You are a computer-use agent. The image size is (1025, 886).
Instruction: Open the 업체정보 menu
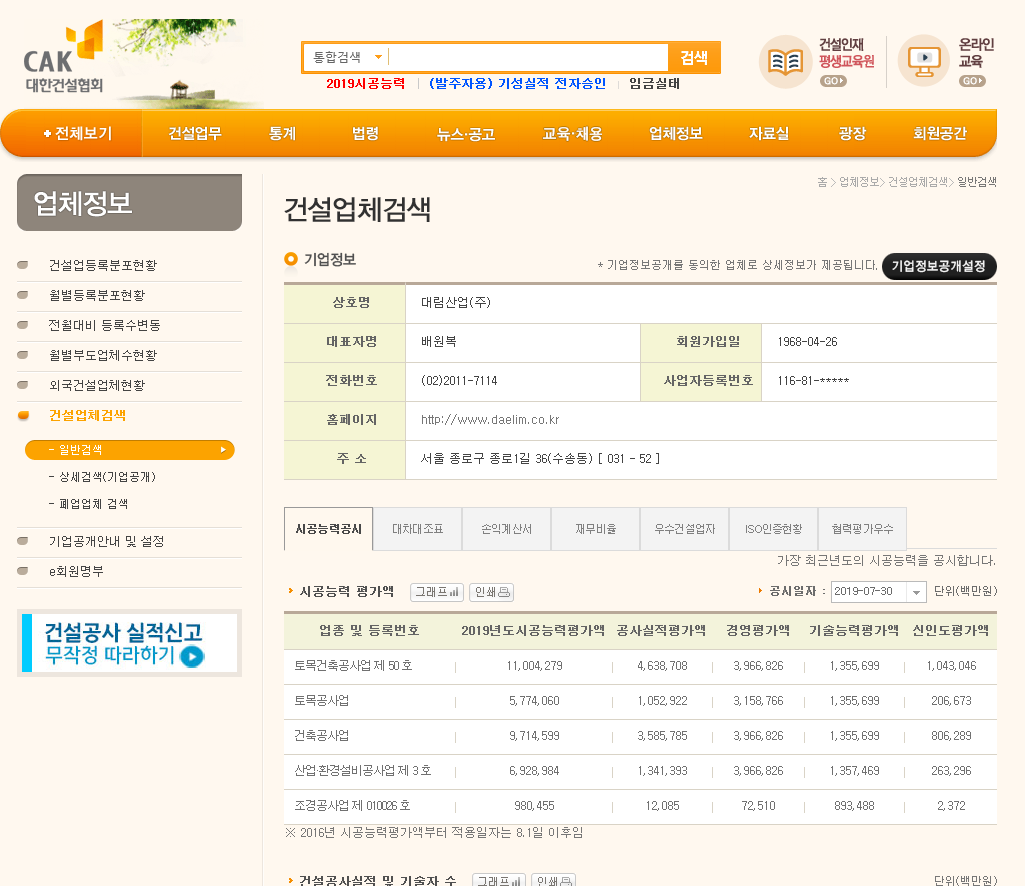(675, 133)
